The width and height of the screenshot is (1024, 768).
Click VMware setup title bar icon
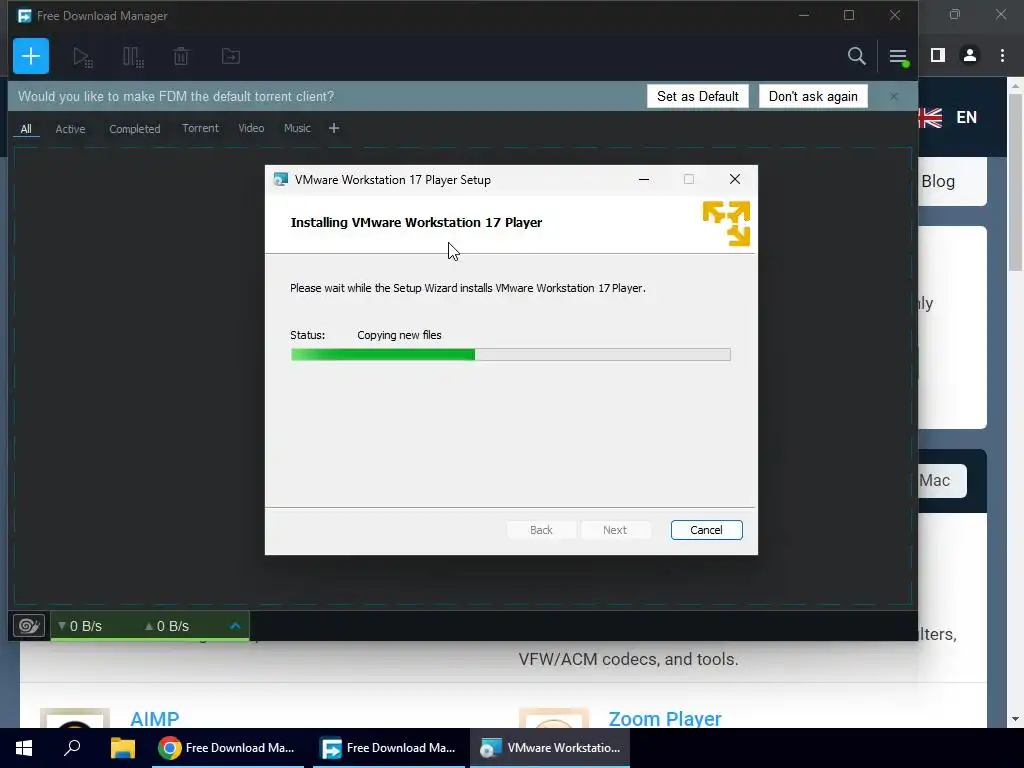281,180
